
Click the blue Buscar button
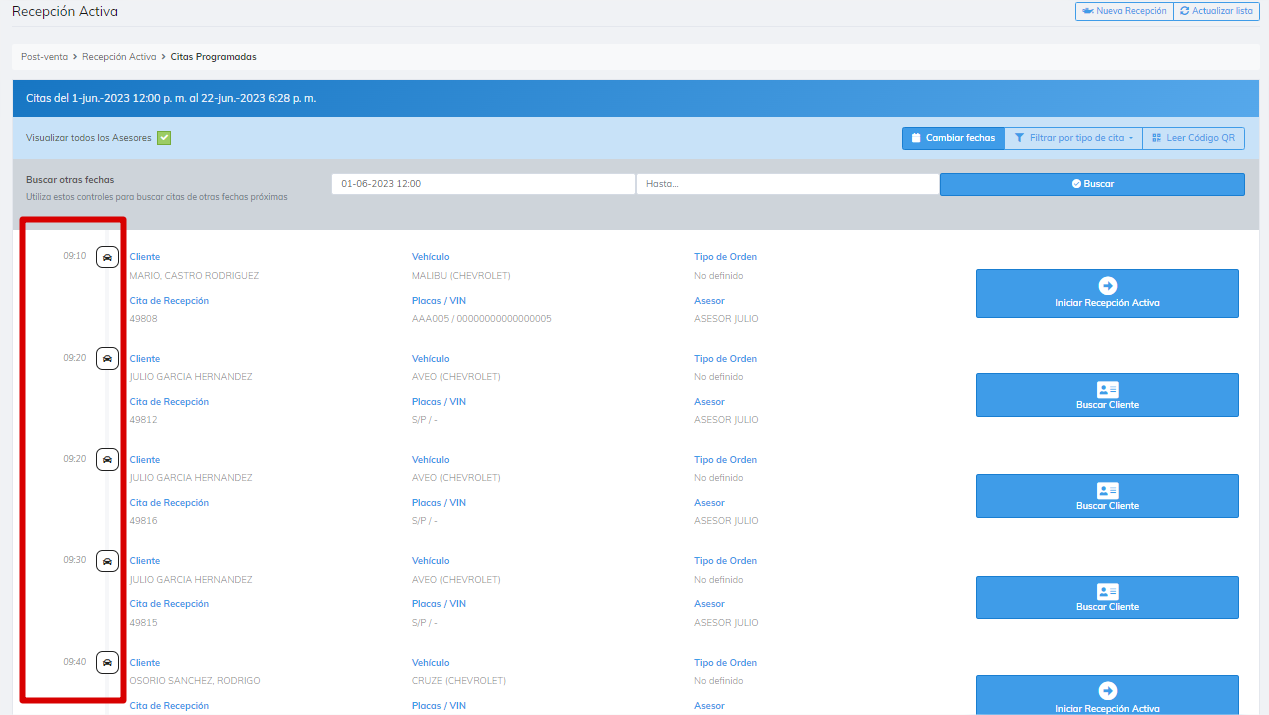tap(1092, 184)
